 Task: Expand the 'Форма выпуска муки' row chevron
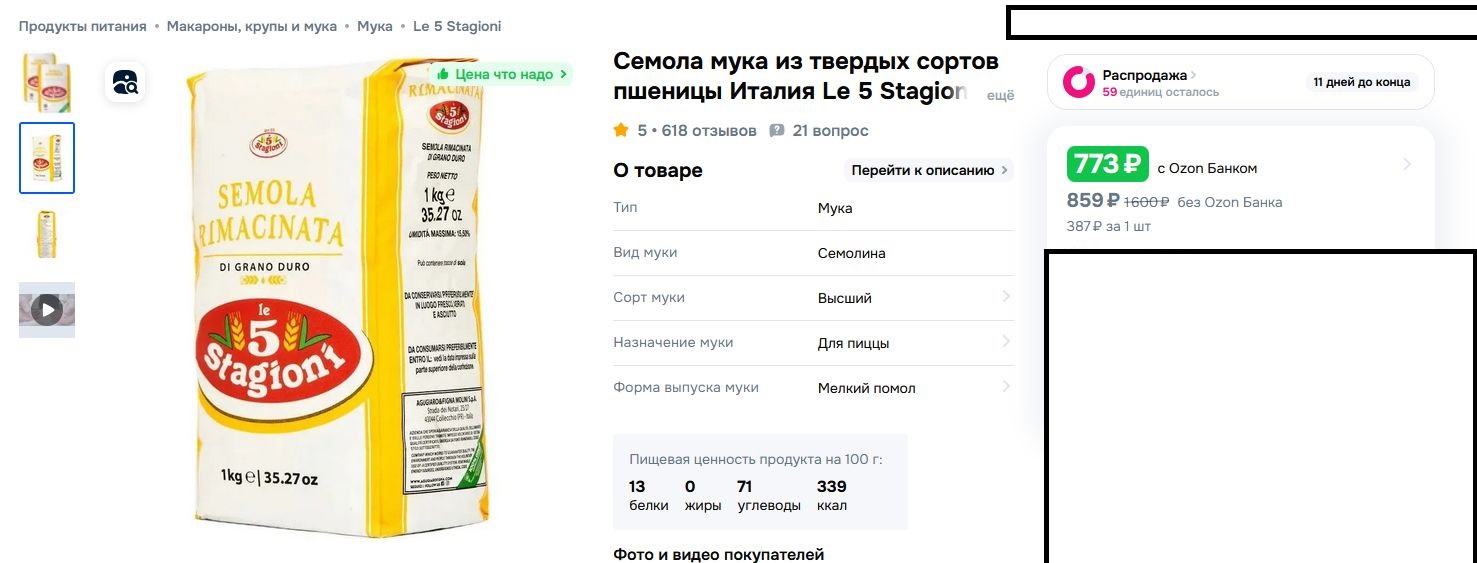(x=1005, y=387)
